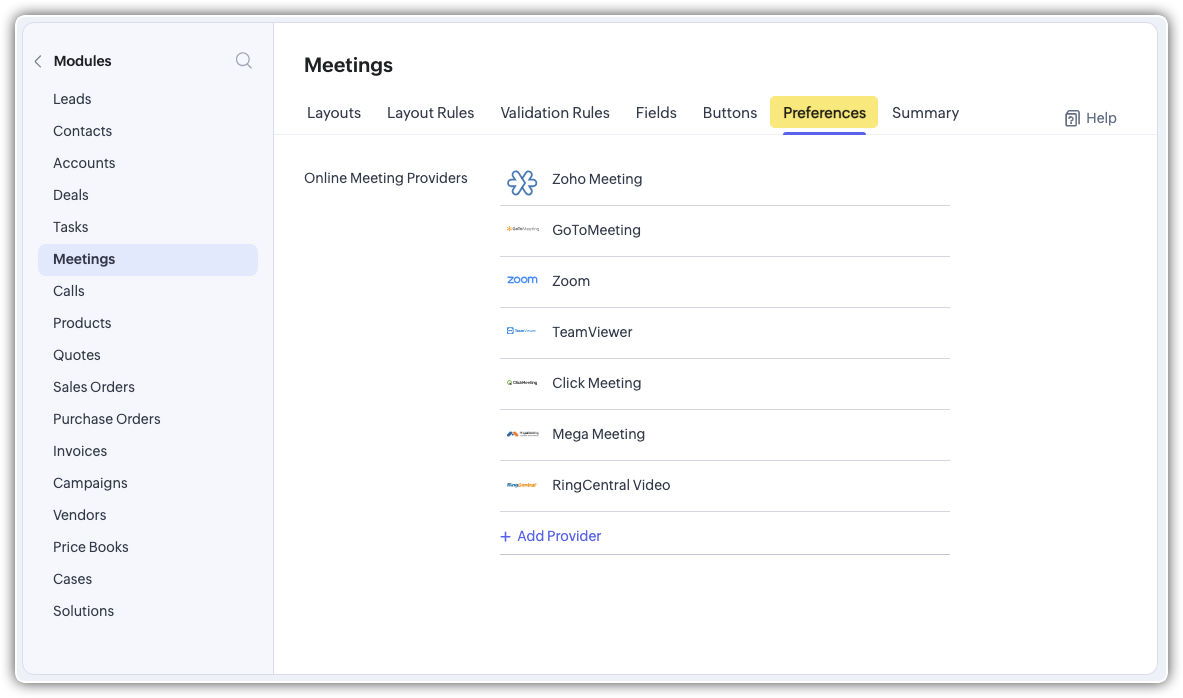Click the Zoho Meeting logo icon
The image size is (1183, 698).
522,181
